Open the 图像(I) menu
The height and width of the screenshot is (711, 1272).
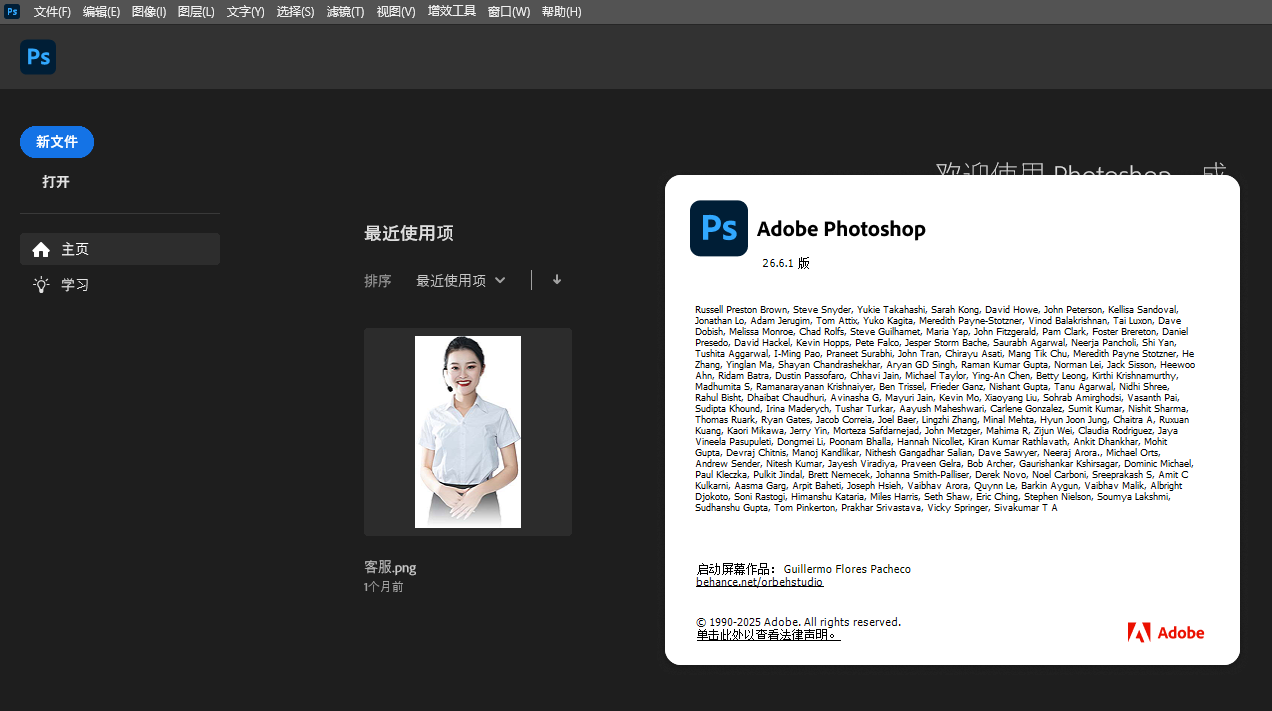pos(149,12)
